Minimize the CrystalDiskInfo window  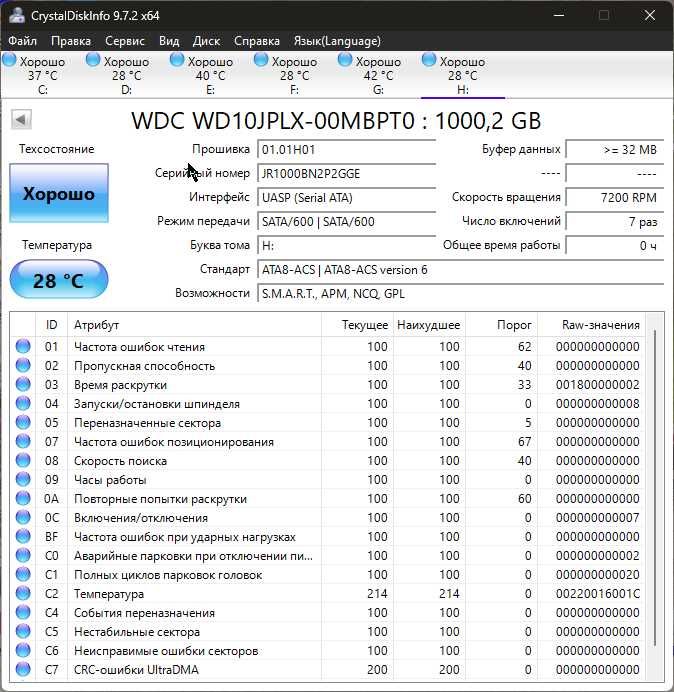click(559, 15)
